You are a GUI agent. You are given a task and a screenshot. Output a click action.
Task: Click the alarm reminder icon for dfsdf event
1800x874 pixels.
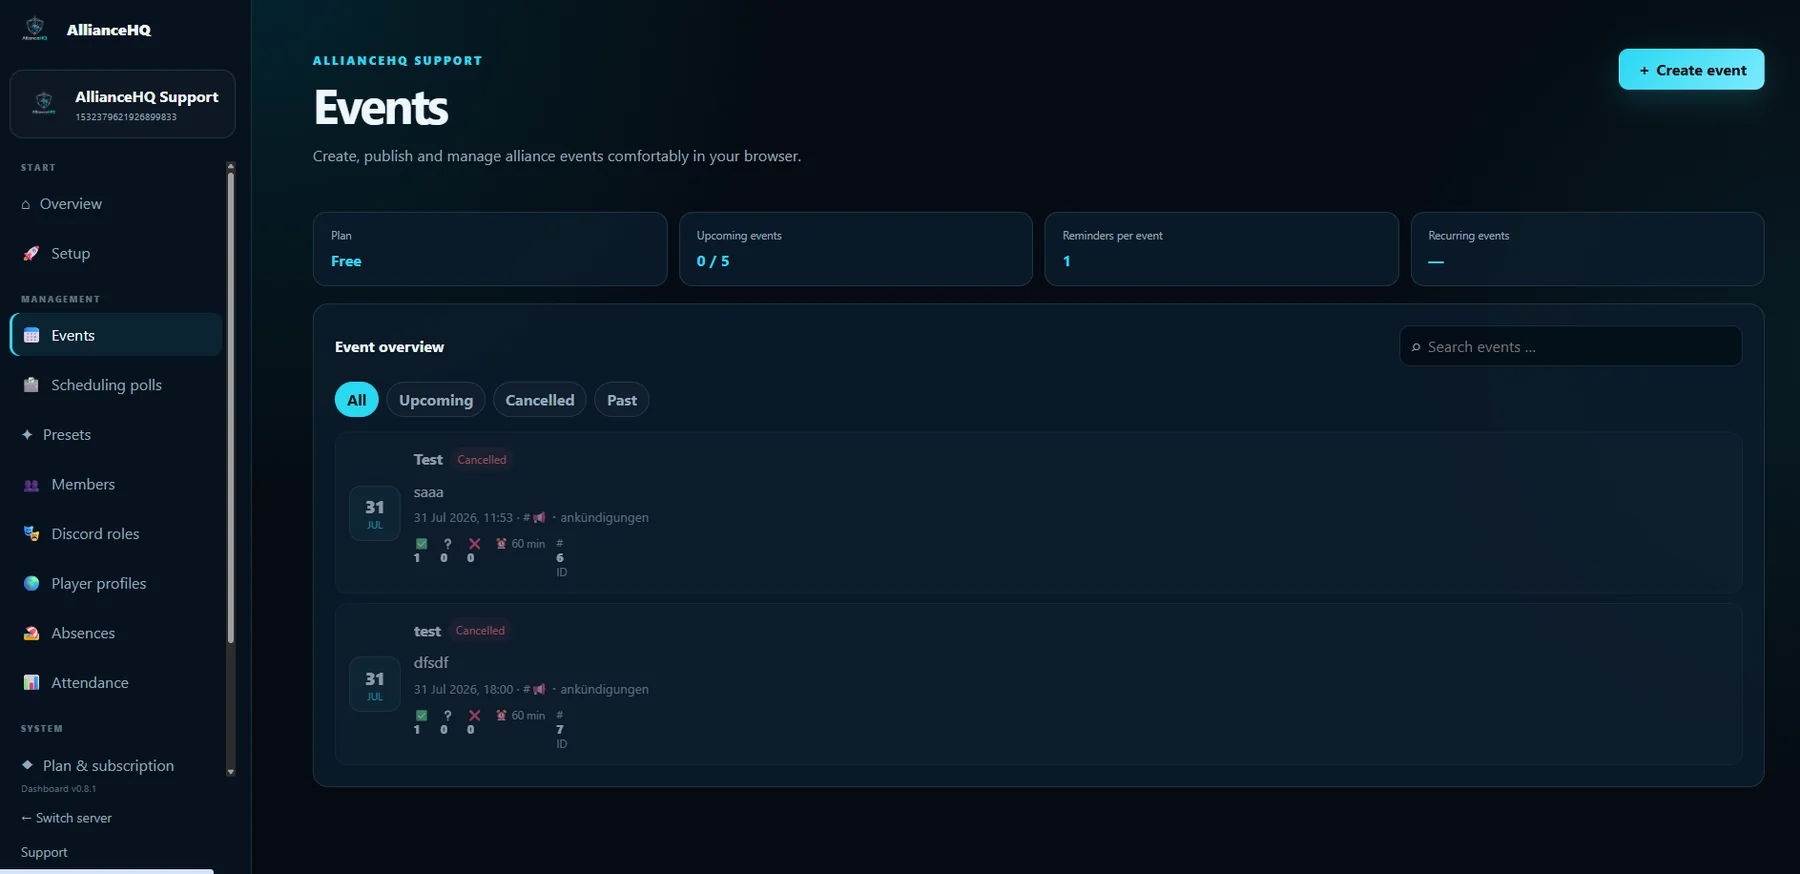(501, 716)
